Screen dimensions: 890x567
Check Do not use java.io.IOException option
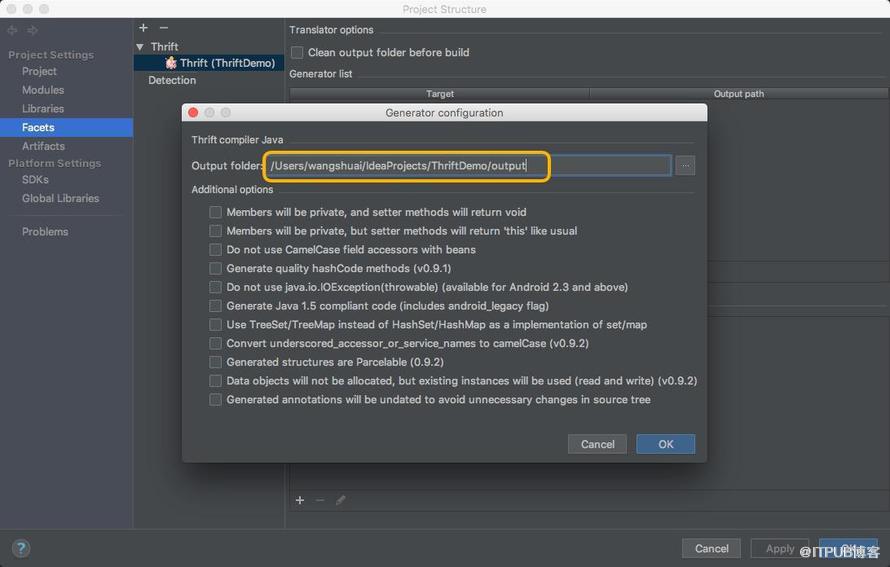(x=215, y=287)
